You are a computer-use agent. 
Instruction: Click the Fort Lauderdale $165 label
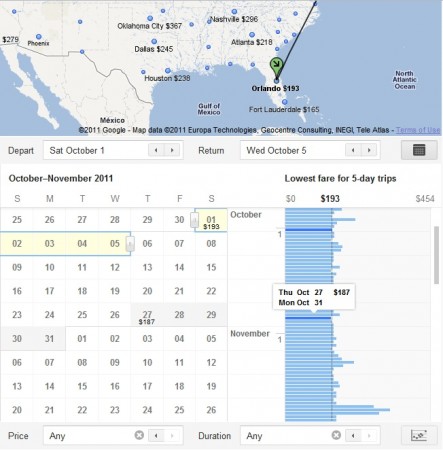click(284, 109)
